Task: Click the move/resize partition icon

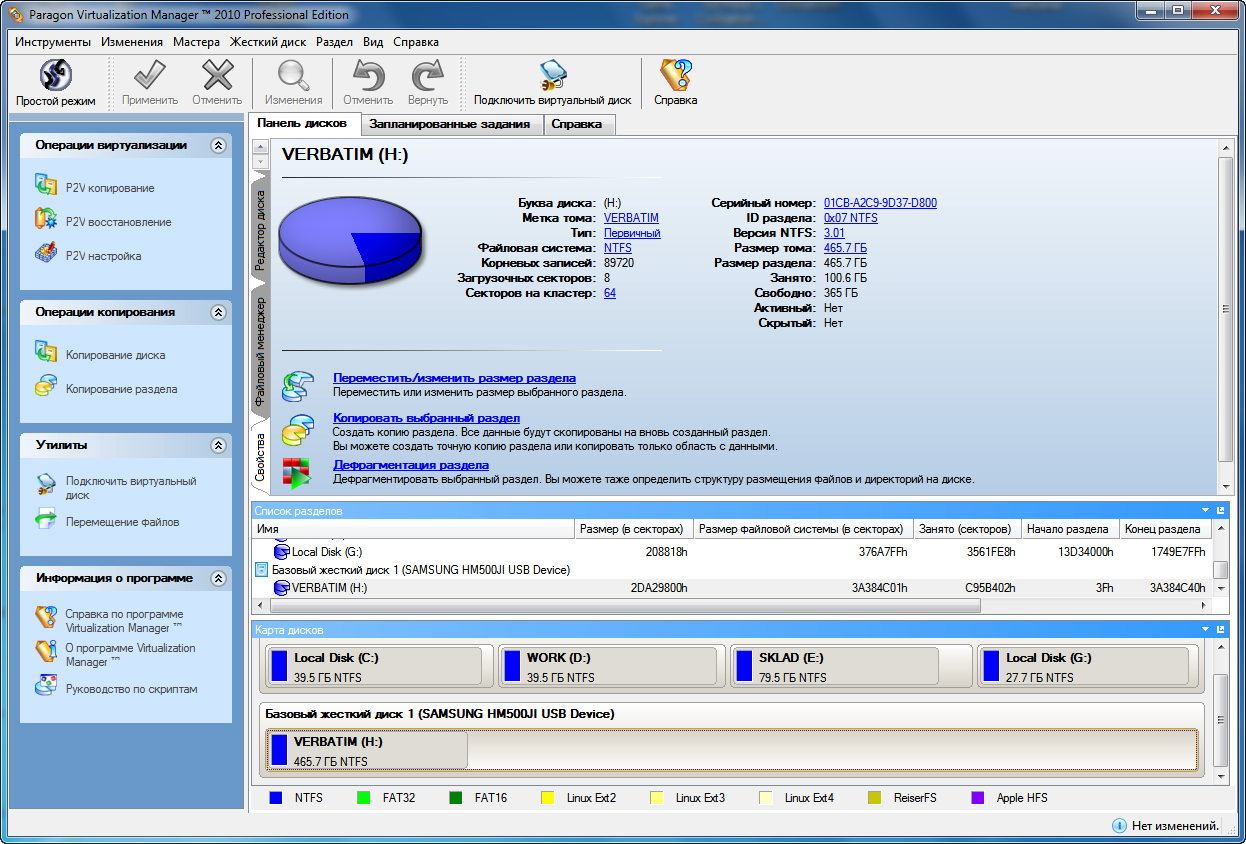Action: [x=297, y=385]
